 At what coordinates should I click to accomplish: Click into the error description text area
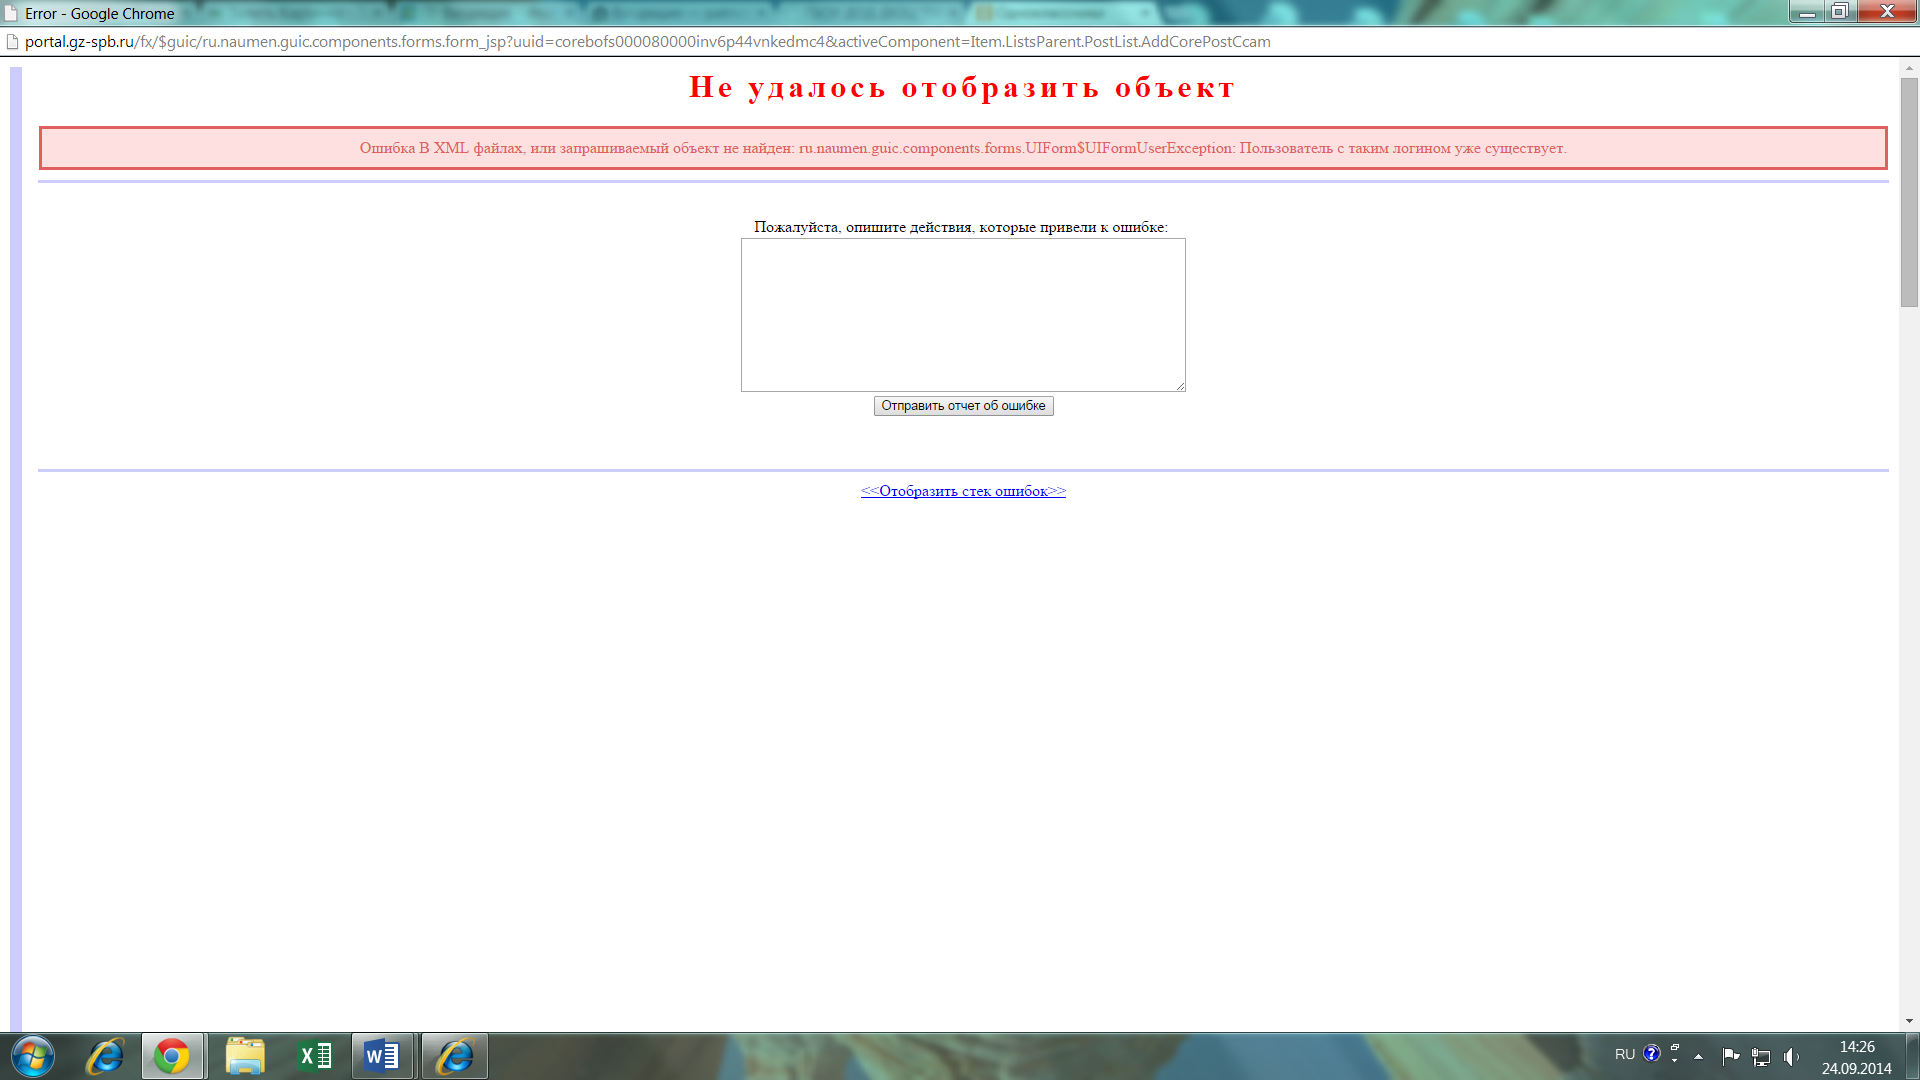click(x=962, y=315)
